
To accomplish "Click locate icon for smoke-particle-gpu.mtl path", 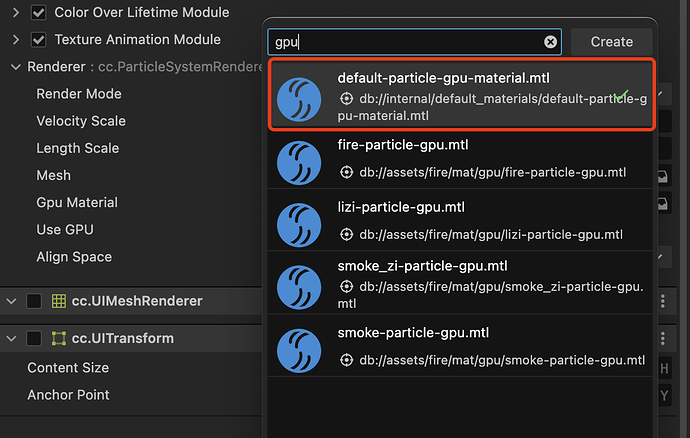I will click(347, 360).
